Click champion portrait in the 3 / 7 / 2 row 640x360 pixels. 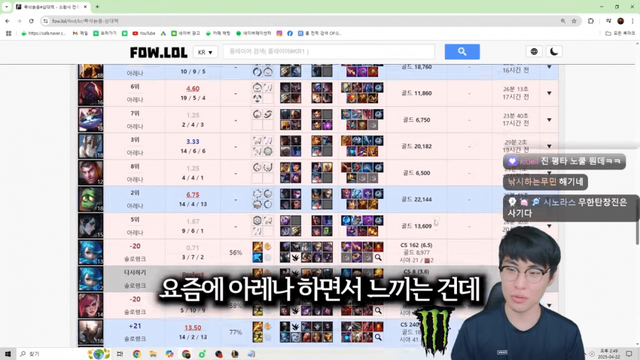(91, 252)
